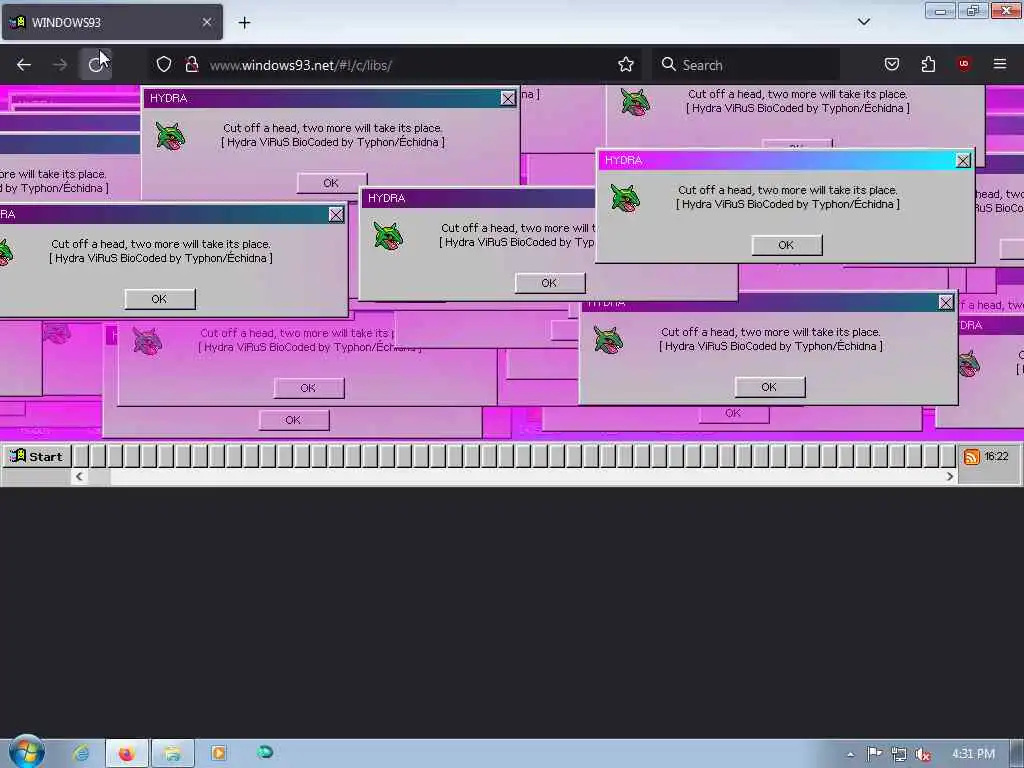Click the orange RSS tray icon
Screen dimensions: 1024x768
pyautogui.click(x=971, y=456)
